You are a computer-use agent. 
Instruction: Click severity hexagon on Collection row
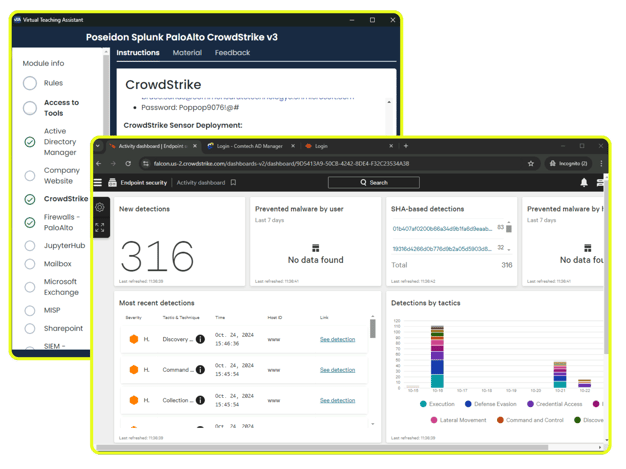[x=134, y=400]
